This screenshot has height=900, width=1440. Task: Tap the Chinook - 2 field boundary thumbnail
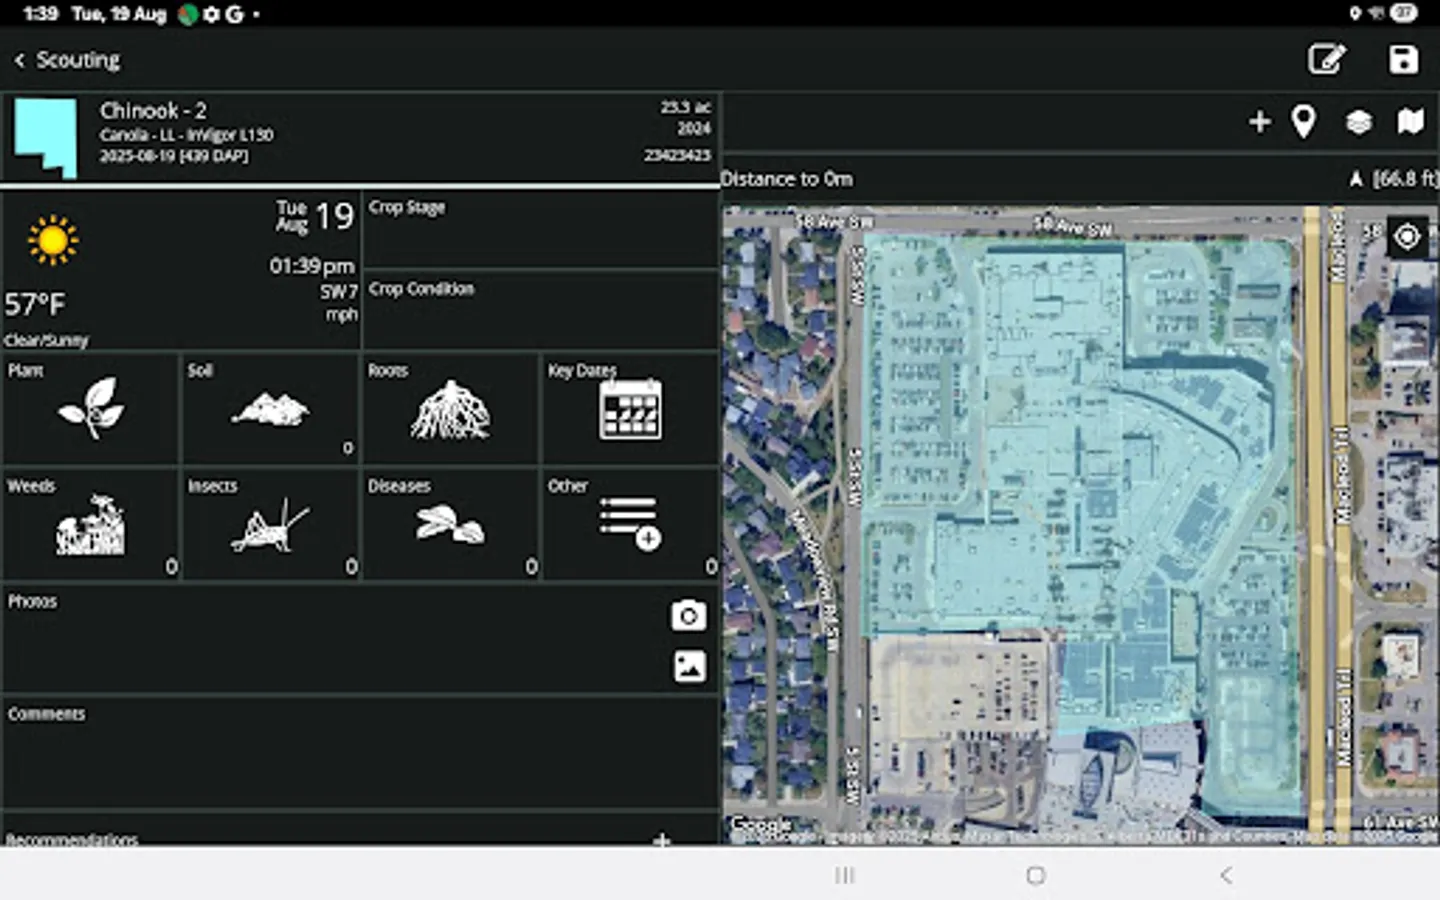pyautogui.click(x=44, y=138)
